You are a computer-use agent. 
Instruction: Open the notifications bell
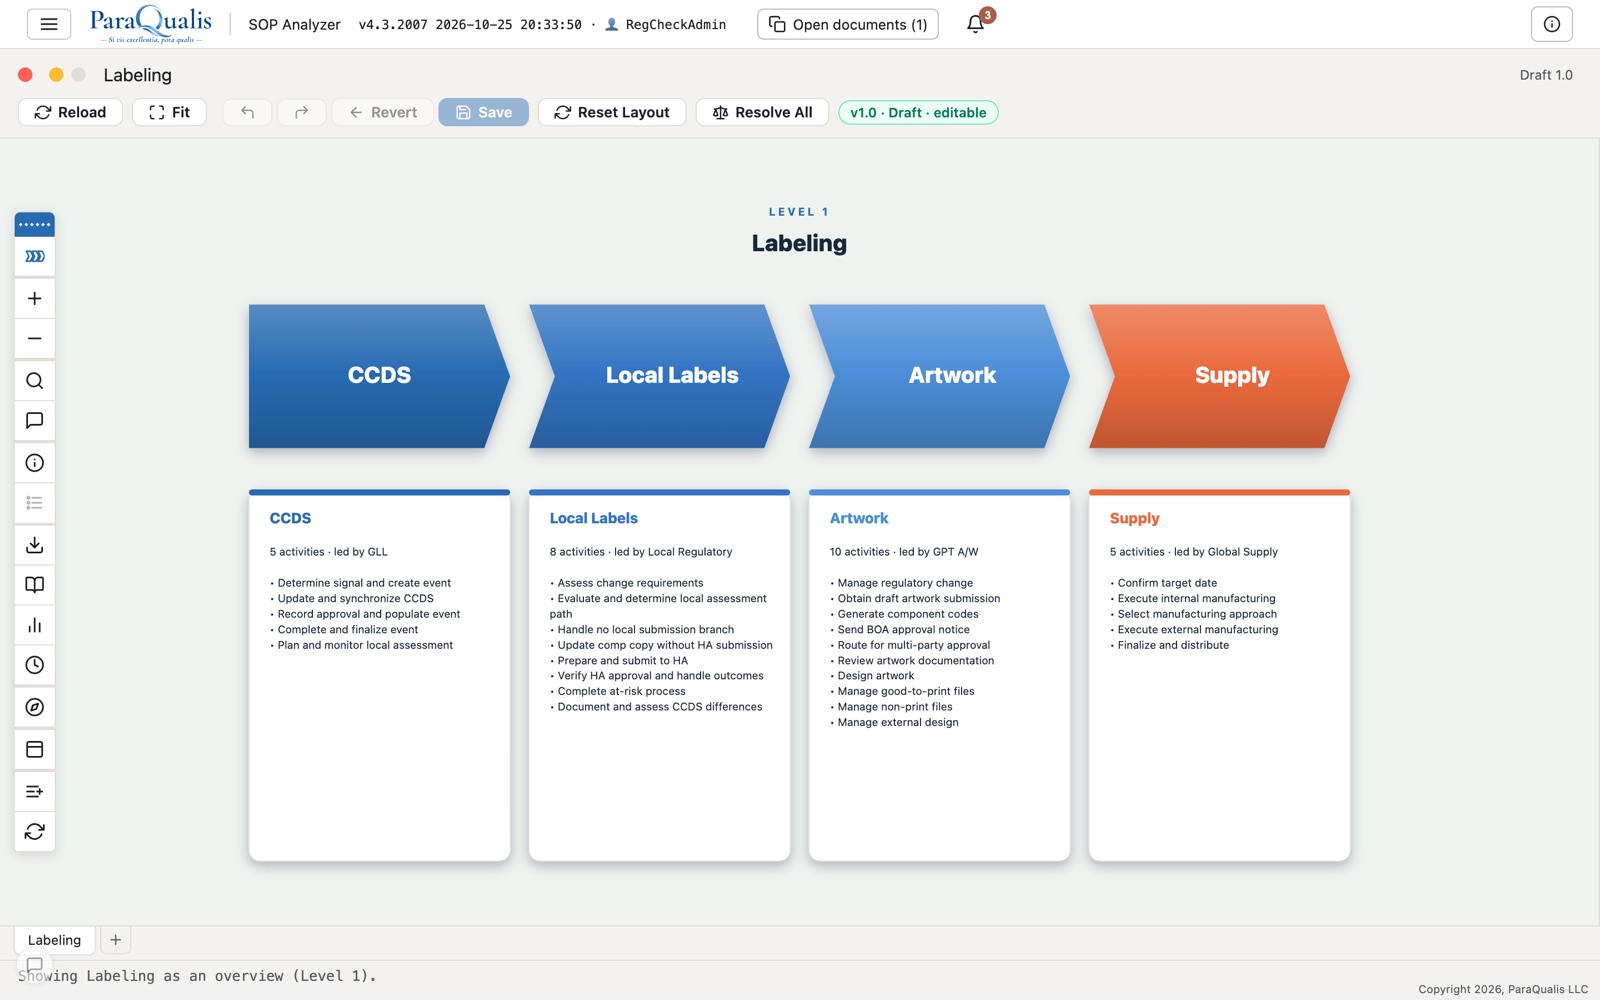976,24
